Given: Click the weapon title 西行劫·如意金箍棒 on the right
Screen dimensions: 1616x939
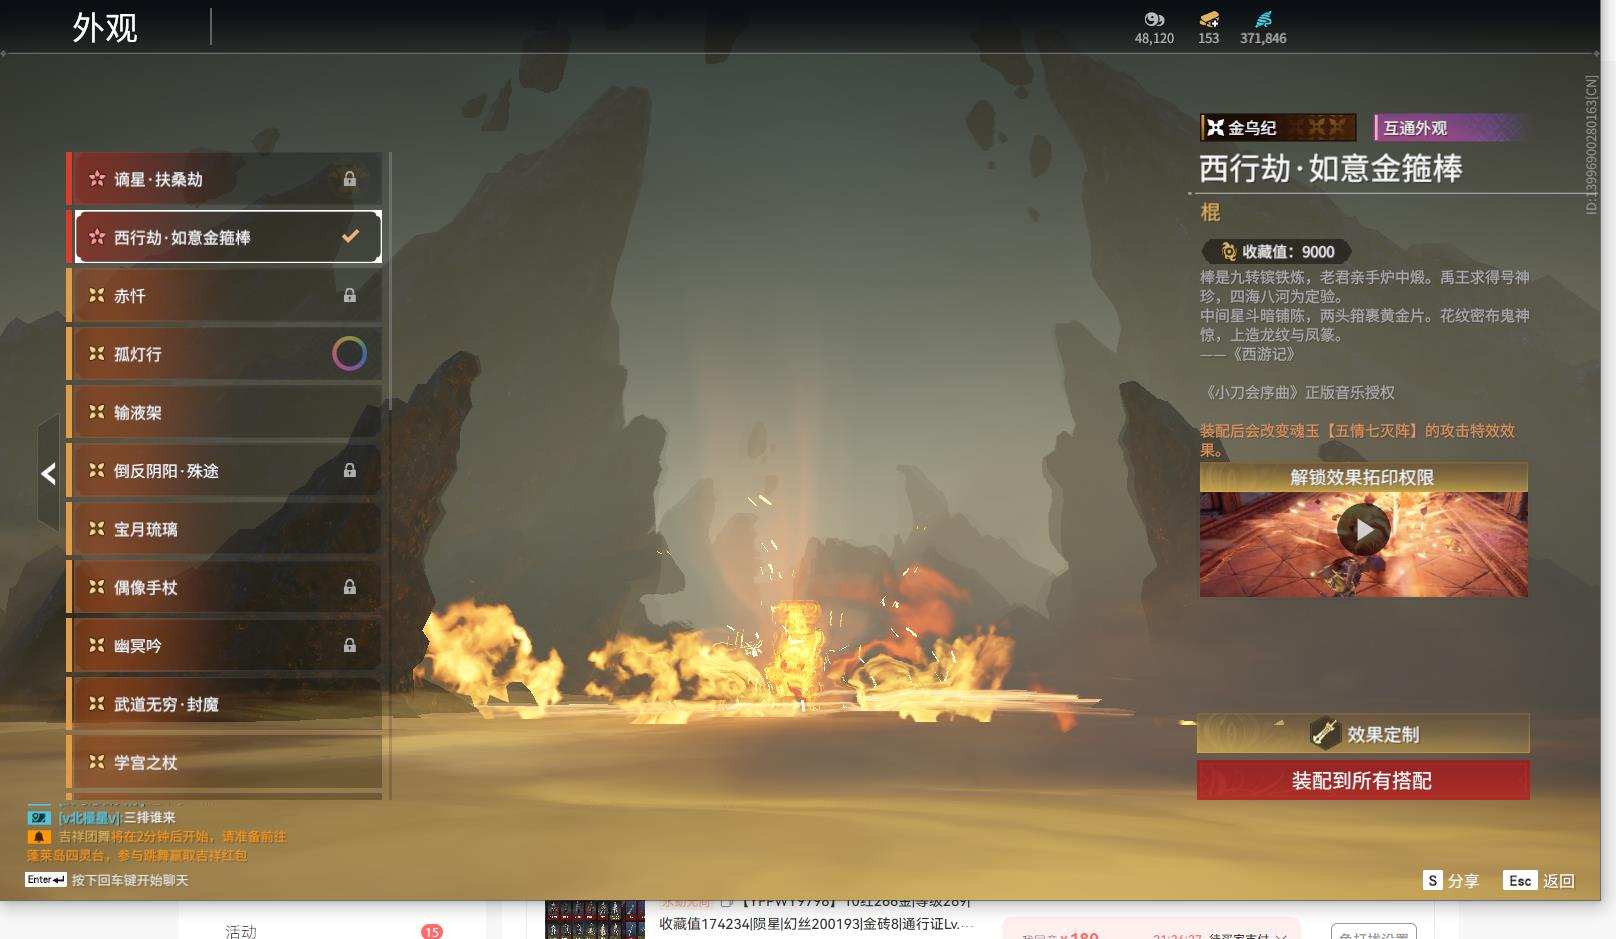Looking at the screenshot, I should [1331, 168].
